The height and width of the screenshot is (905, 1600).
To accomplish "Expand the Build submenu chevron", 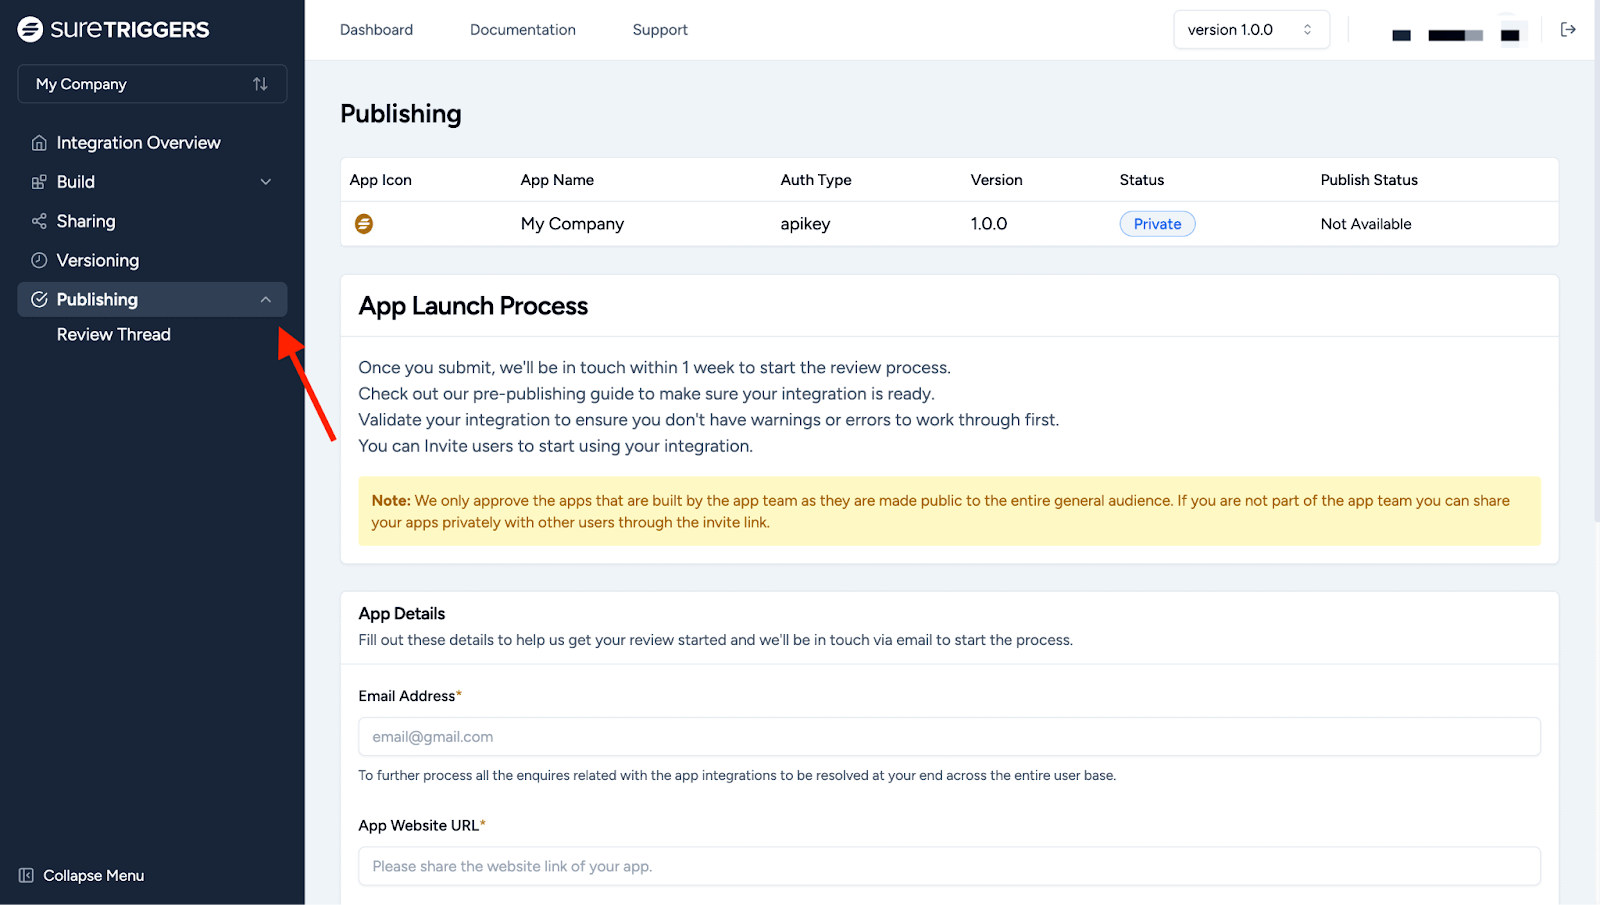I will tap(266, 182).
